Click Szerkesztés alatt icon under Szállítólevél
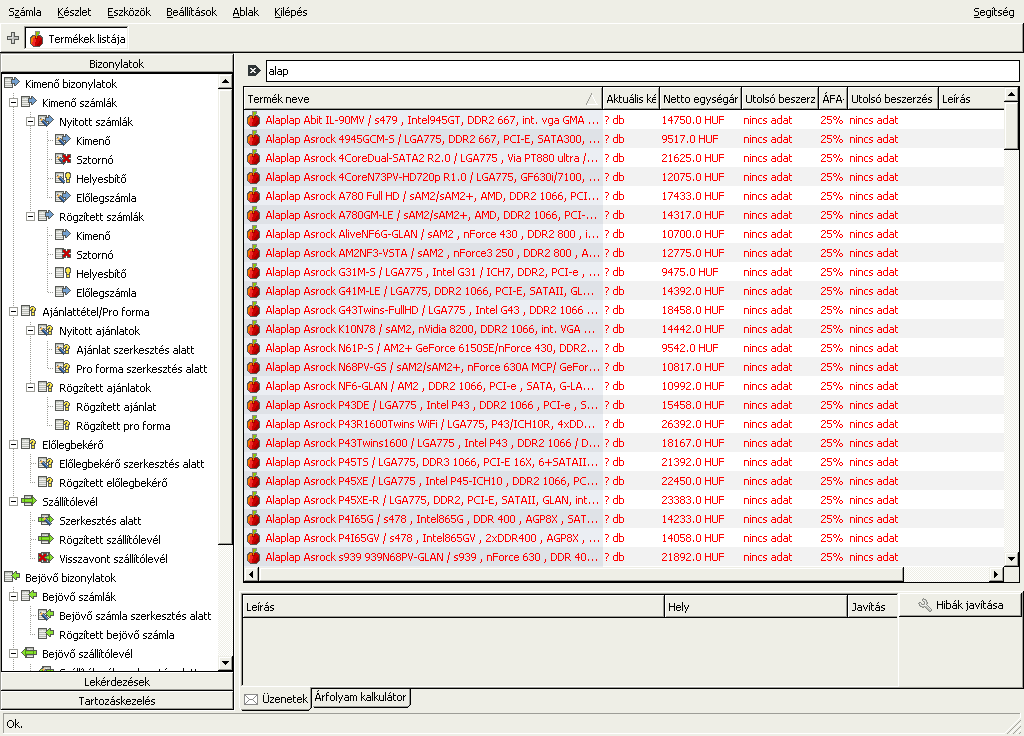 click(46, 520)
